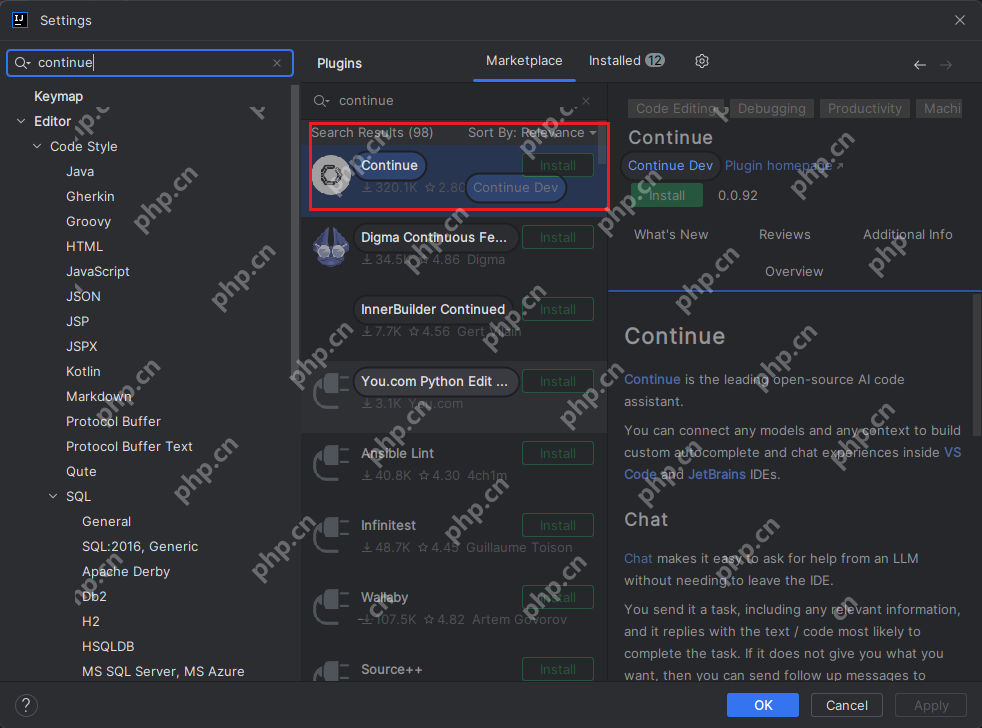Clear the plugin search query with X
982x728 pixels.
pyautogui.click(x=586, y=101)
